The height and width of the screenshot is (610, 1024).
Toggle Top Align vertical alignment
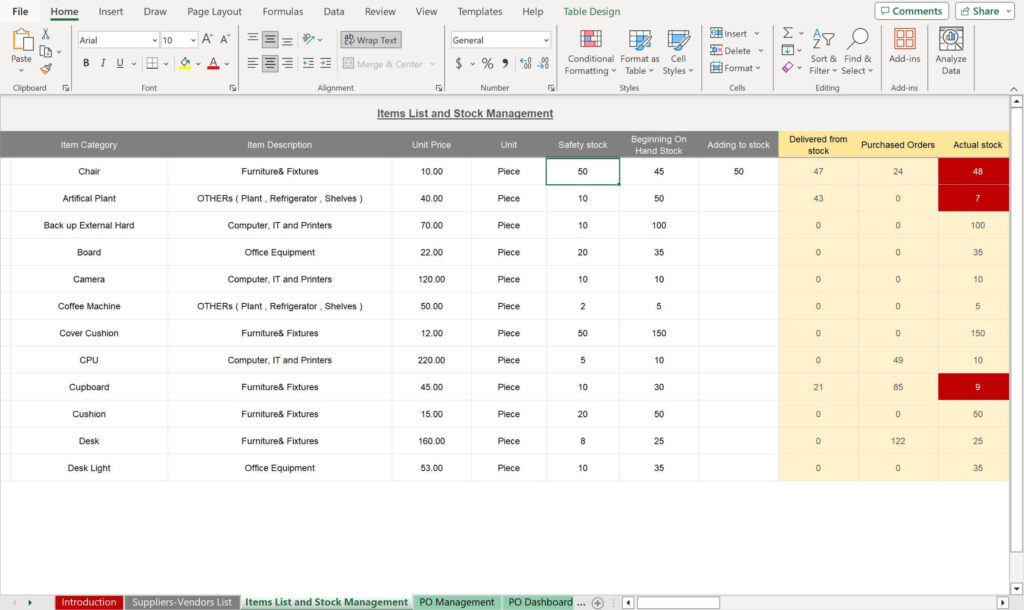253,40
